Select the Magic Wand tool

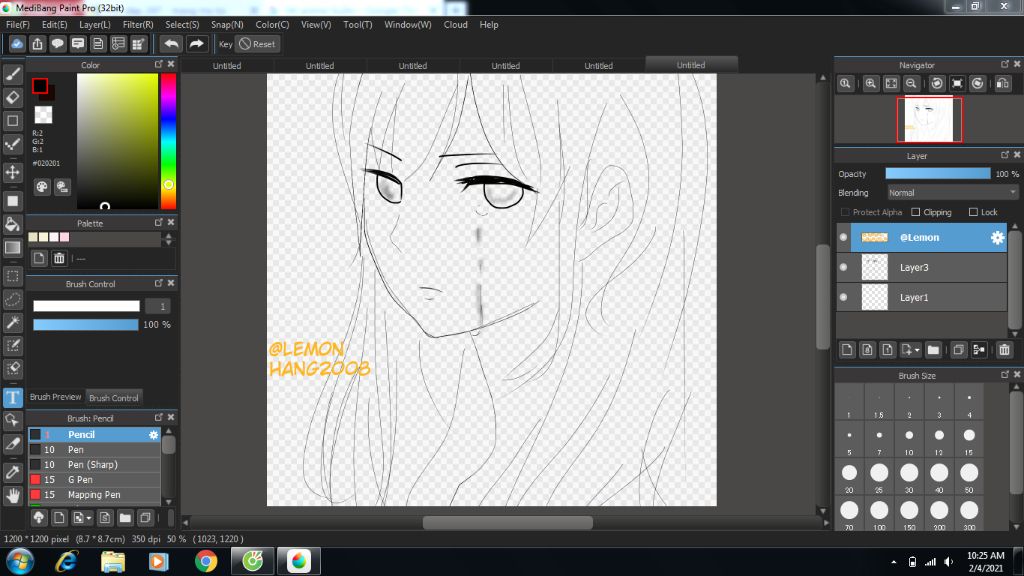12,323
